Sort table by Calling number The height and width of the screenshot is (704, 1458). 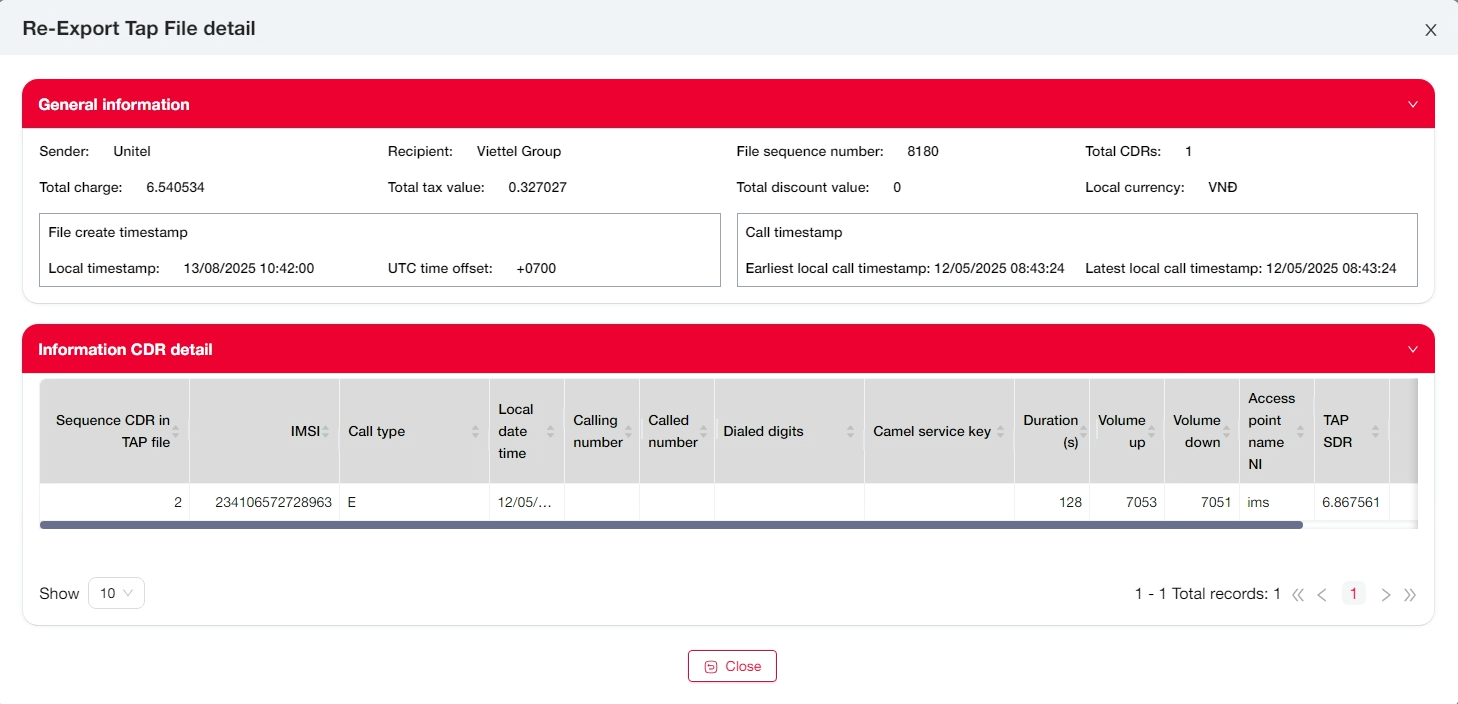click(598, 431)
